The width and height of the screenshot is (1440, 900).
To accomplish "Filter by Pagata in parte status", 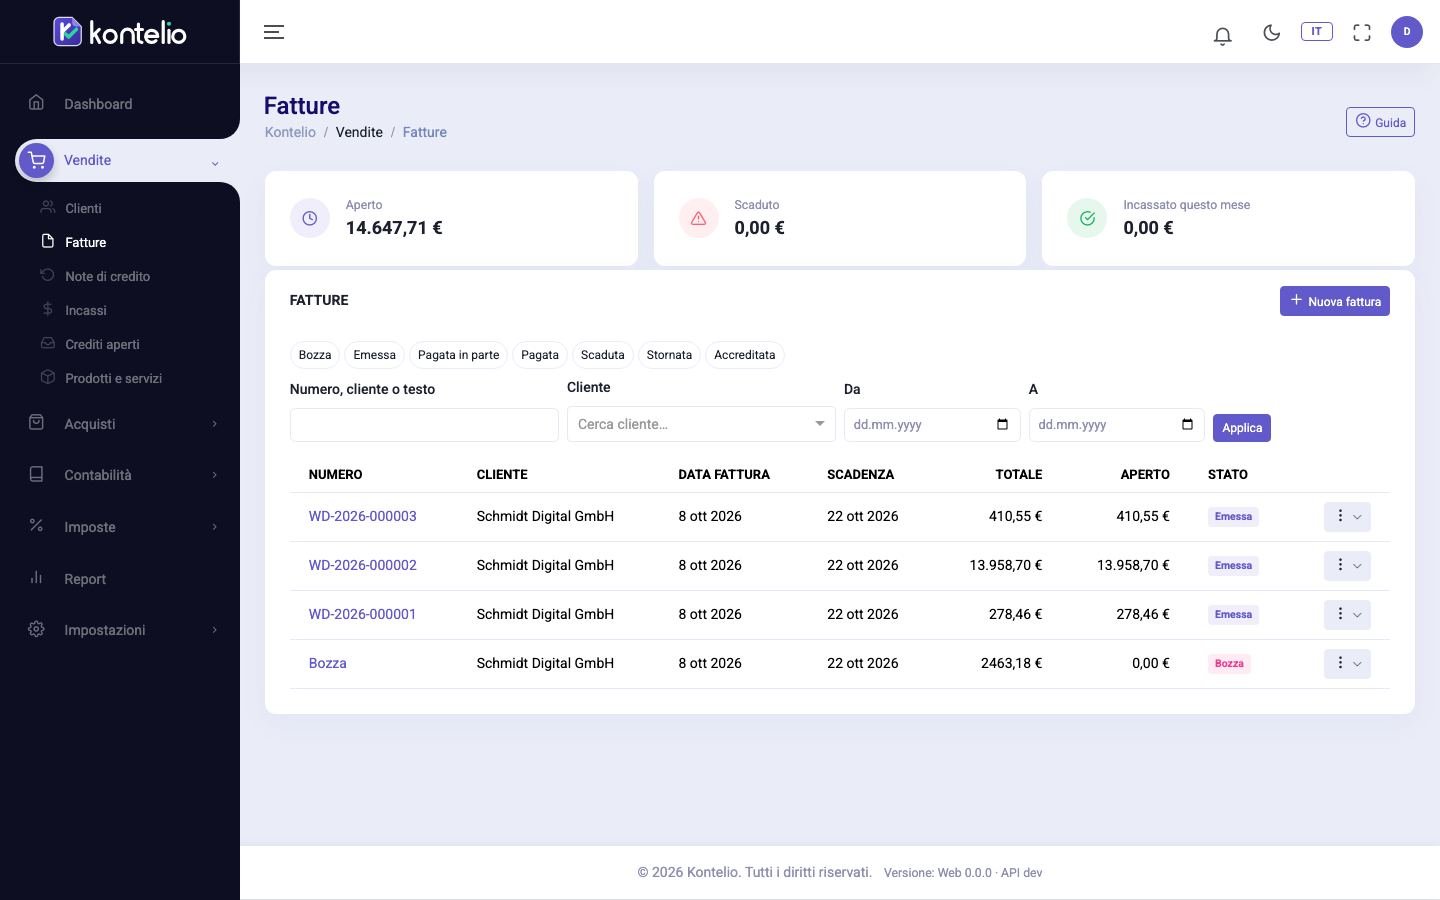I will (458, 355).
